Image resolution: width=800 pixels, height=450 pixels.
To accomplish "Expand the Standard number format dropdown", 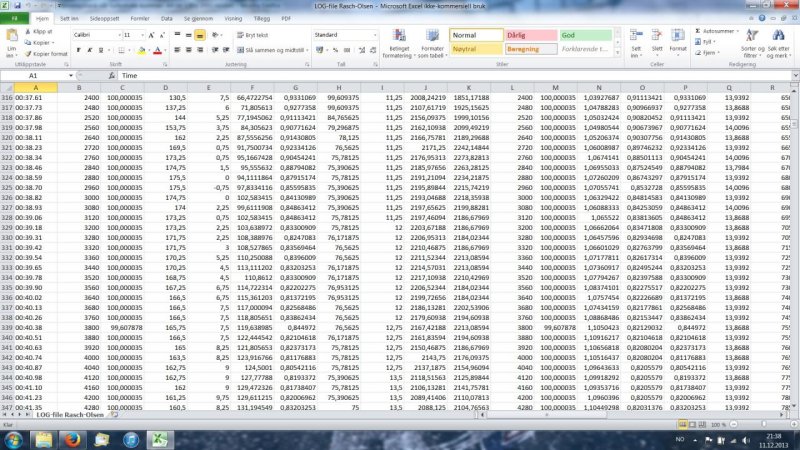I will point(375,34).
